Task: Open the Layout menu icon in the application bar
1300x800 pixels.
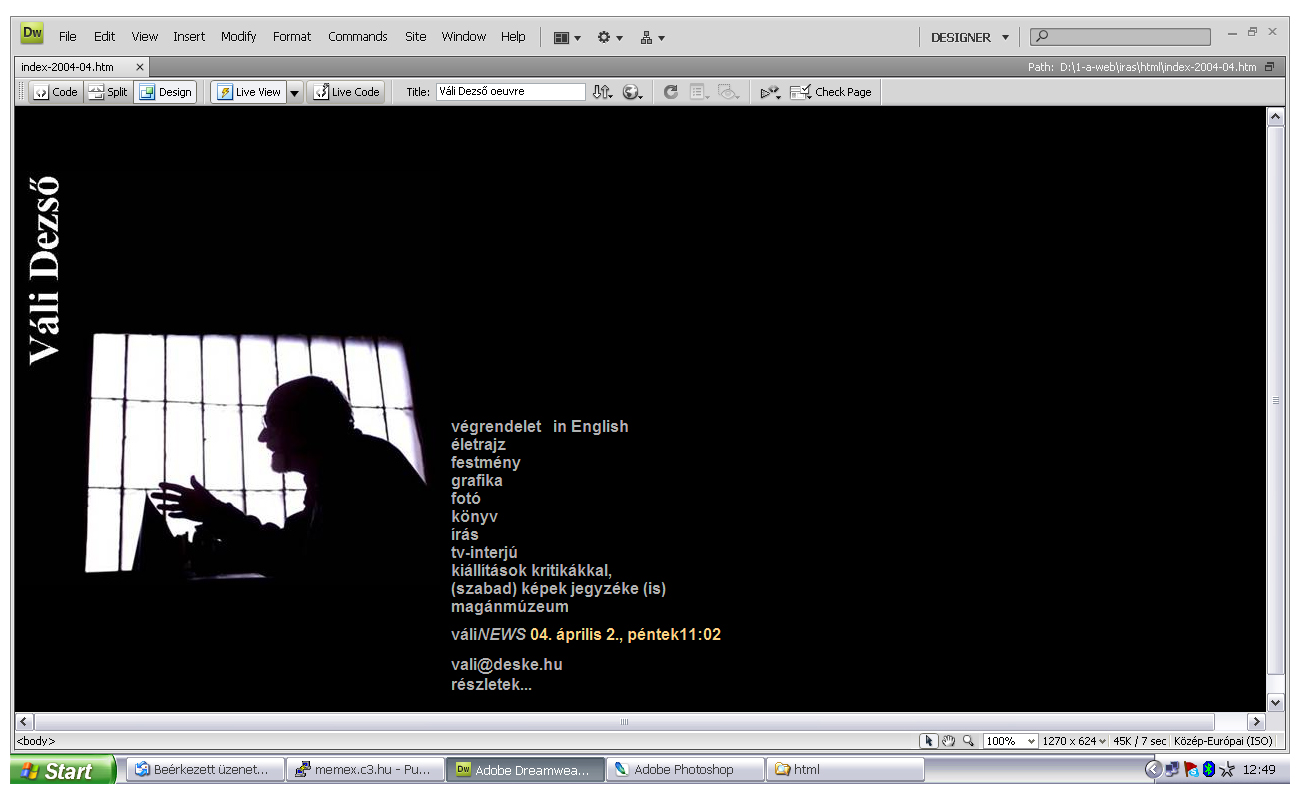Action: coord(566,37)
